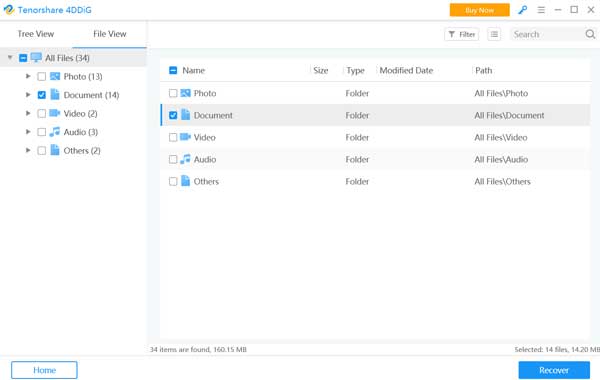Select the All Files\Others path cell
Screen dimensions: 600x380
coord(502,181)
